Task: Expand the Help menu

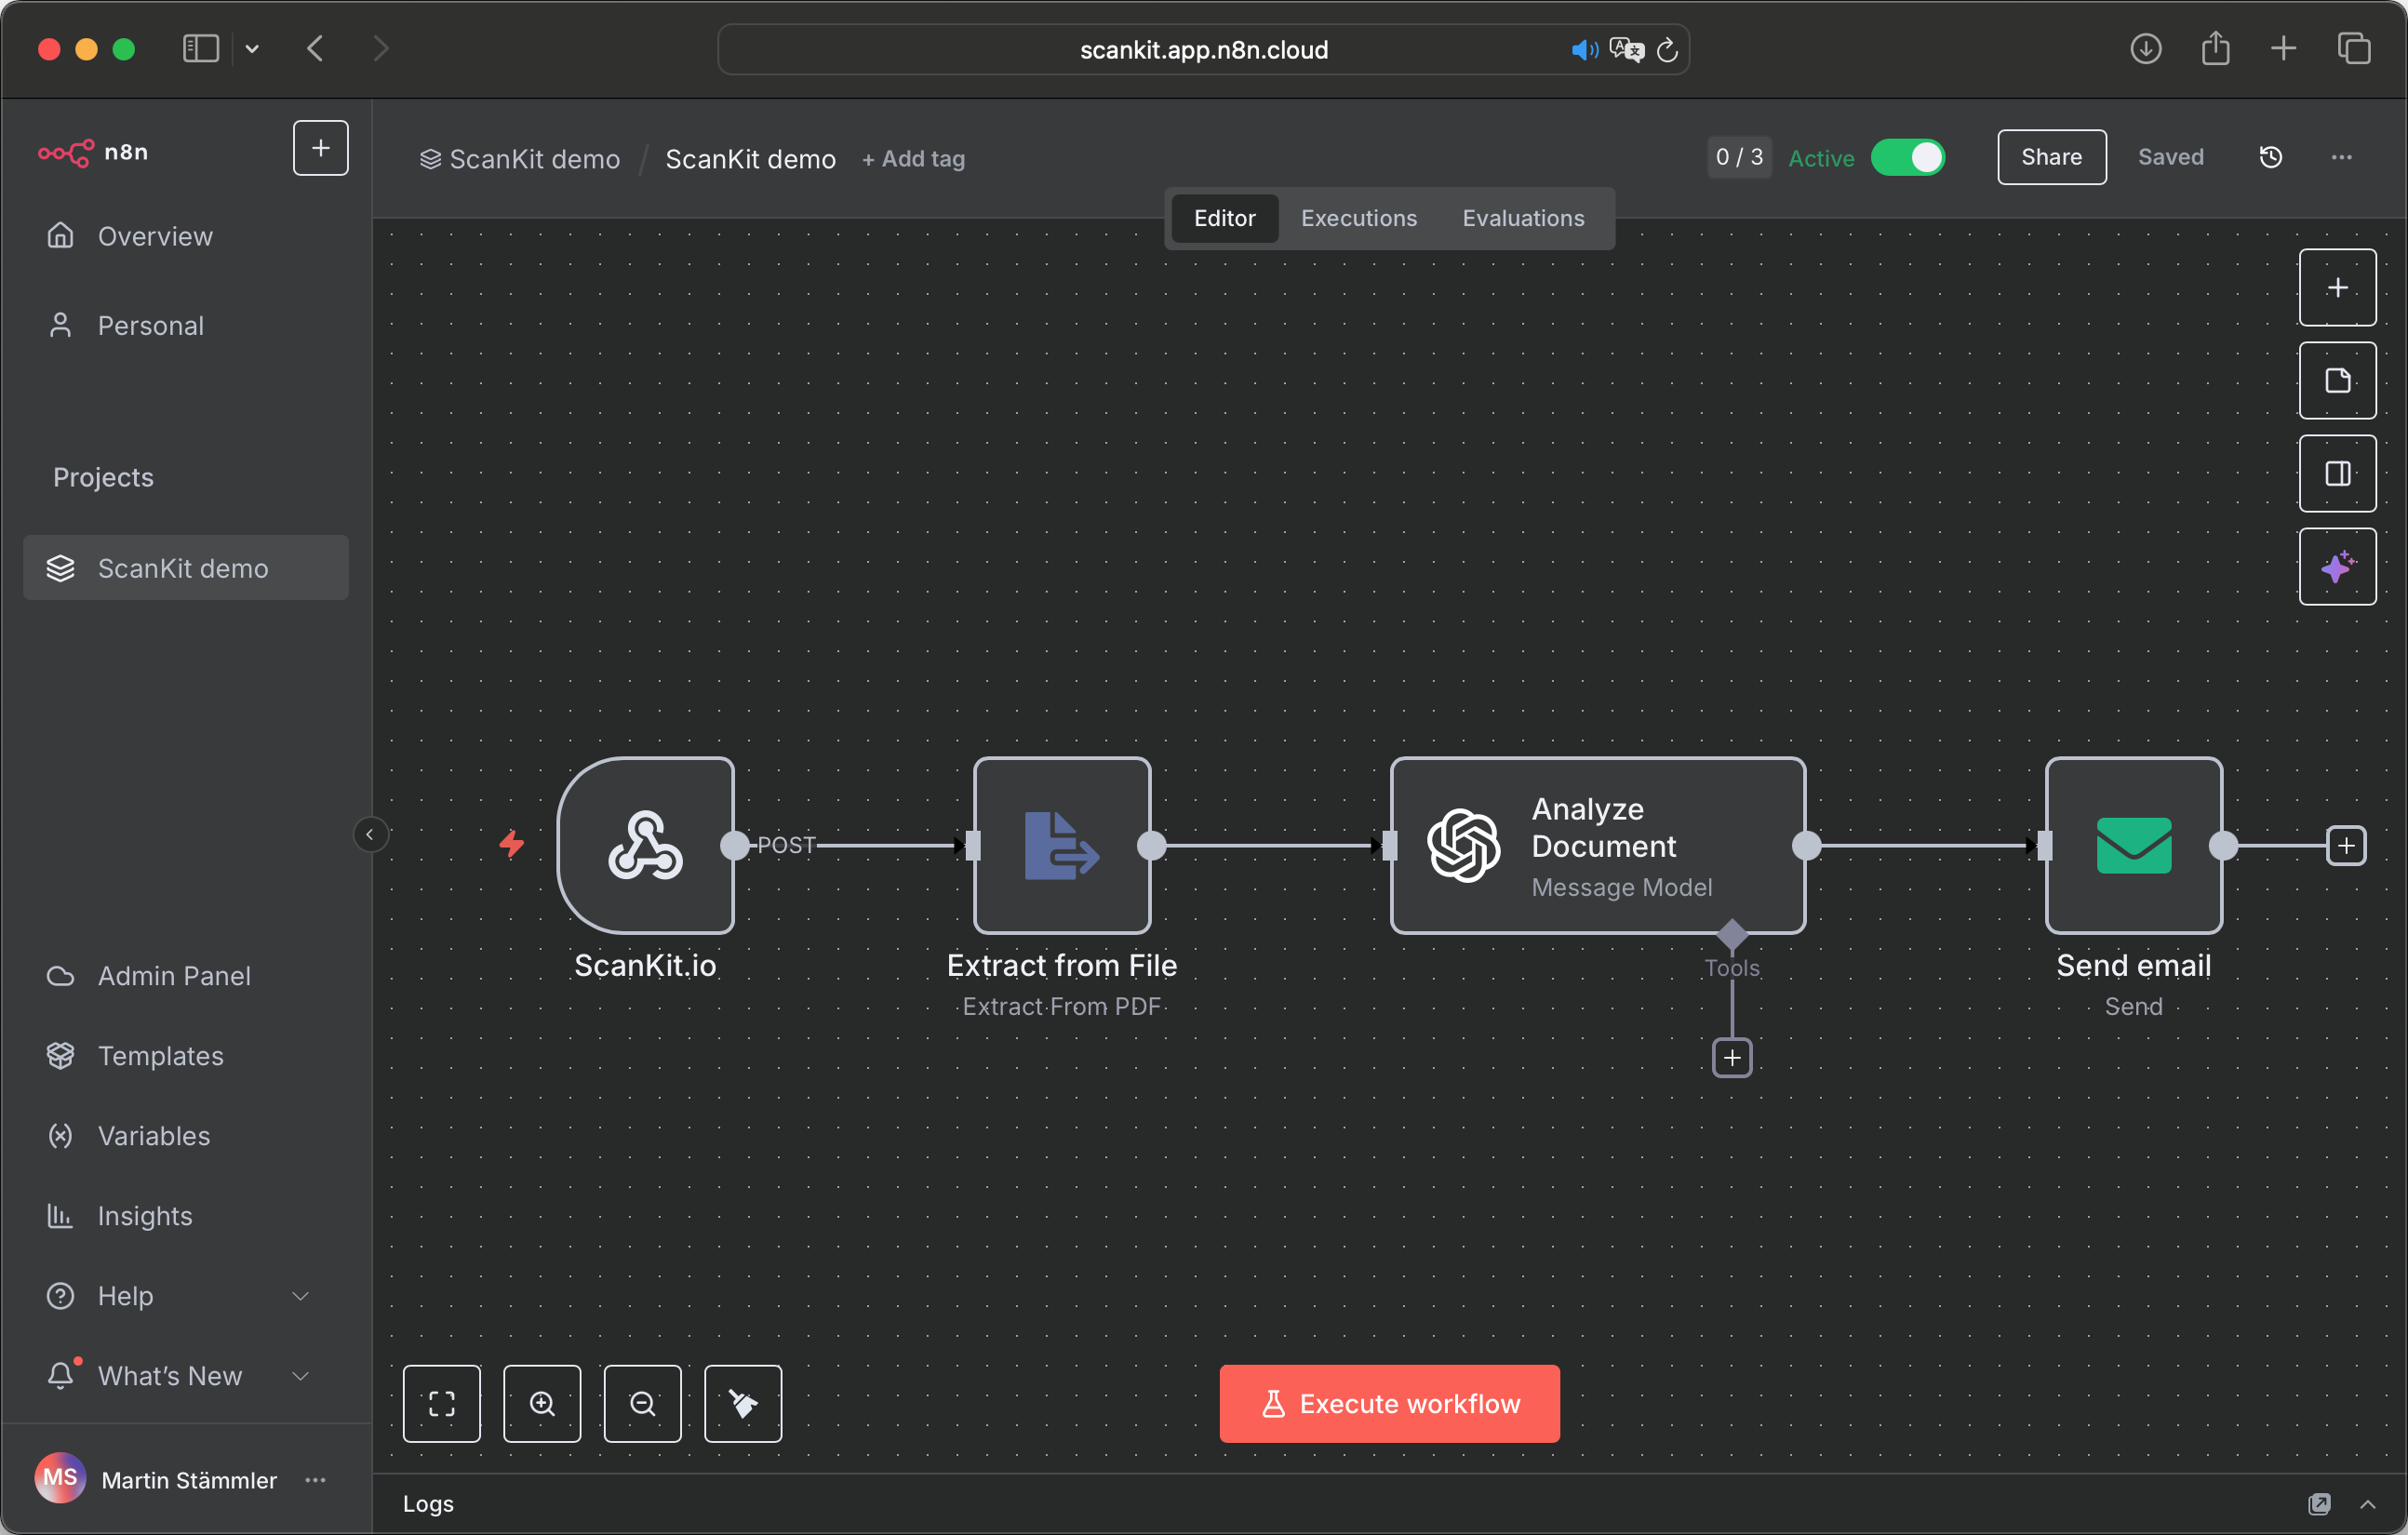Action: tap(186, 1295)
